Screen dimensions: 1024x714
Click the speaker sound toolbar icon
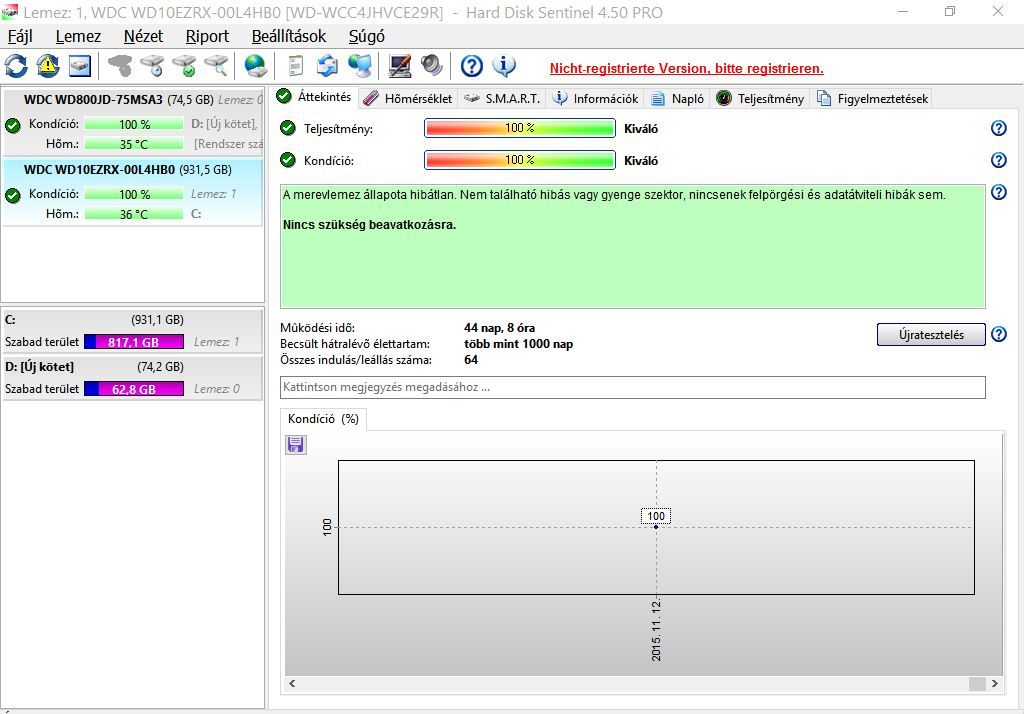tap(432, 66)
